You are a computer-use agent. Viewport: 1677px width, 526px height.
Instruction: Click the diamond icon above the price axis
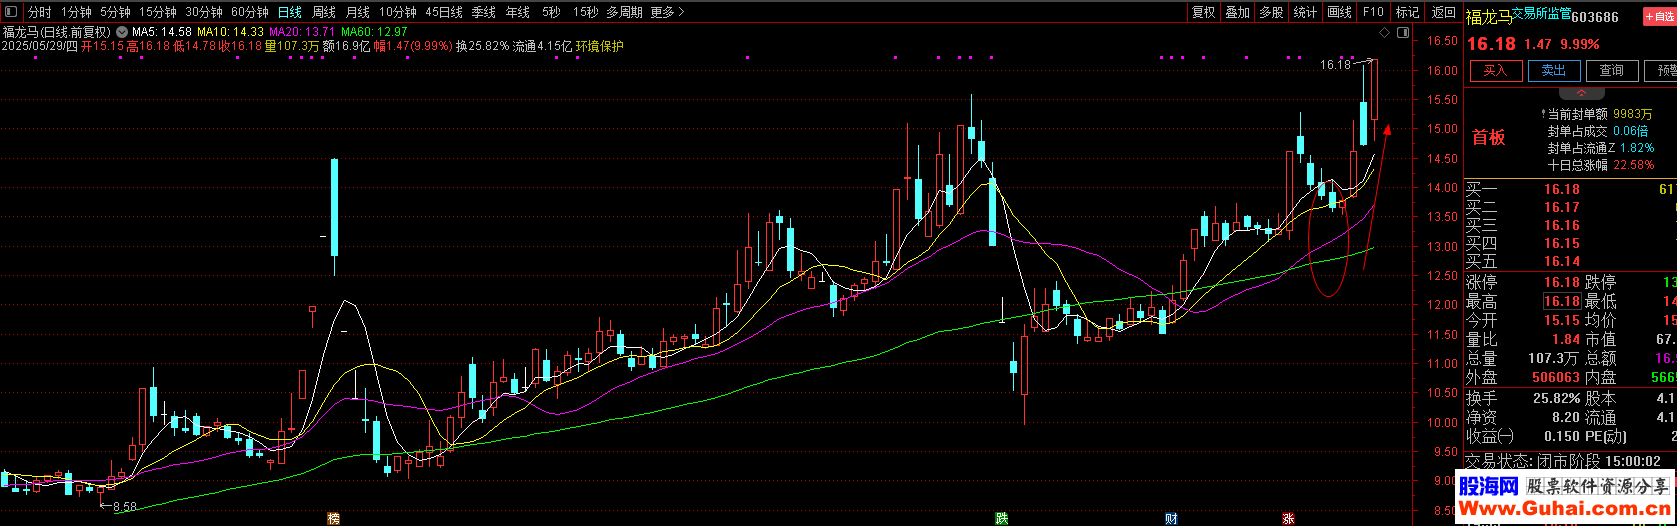(x=1384, y=32)
